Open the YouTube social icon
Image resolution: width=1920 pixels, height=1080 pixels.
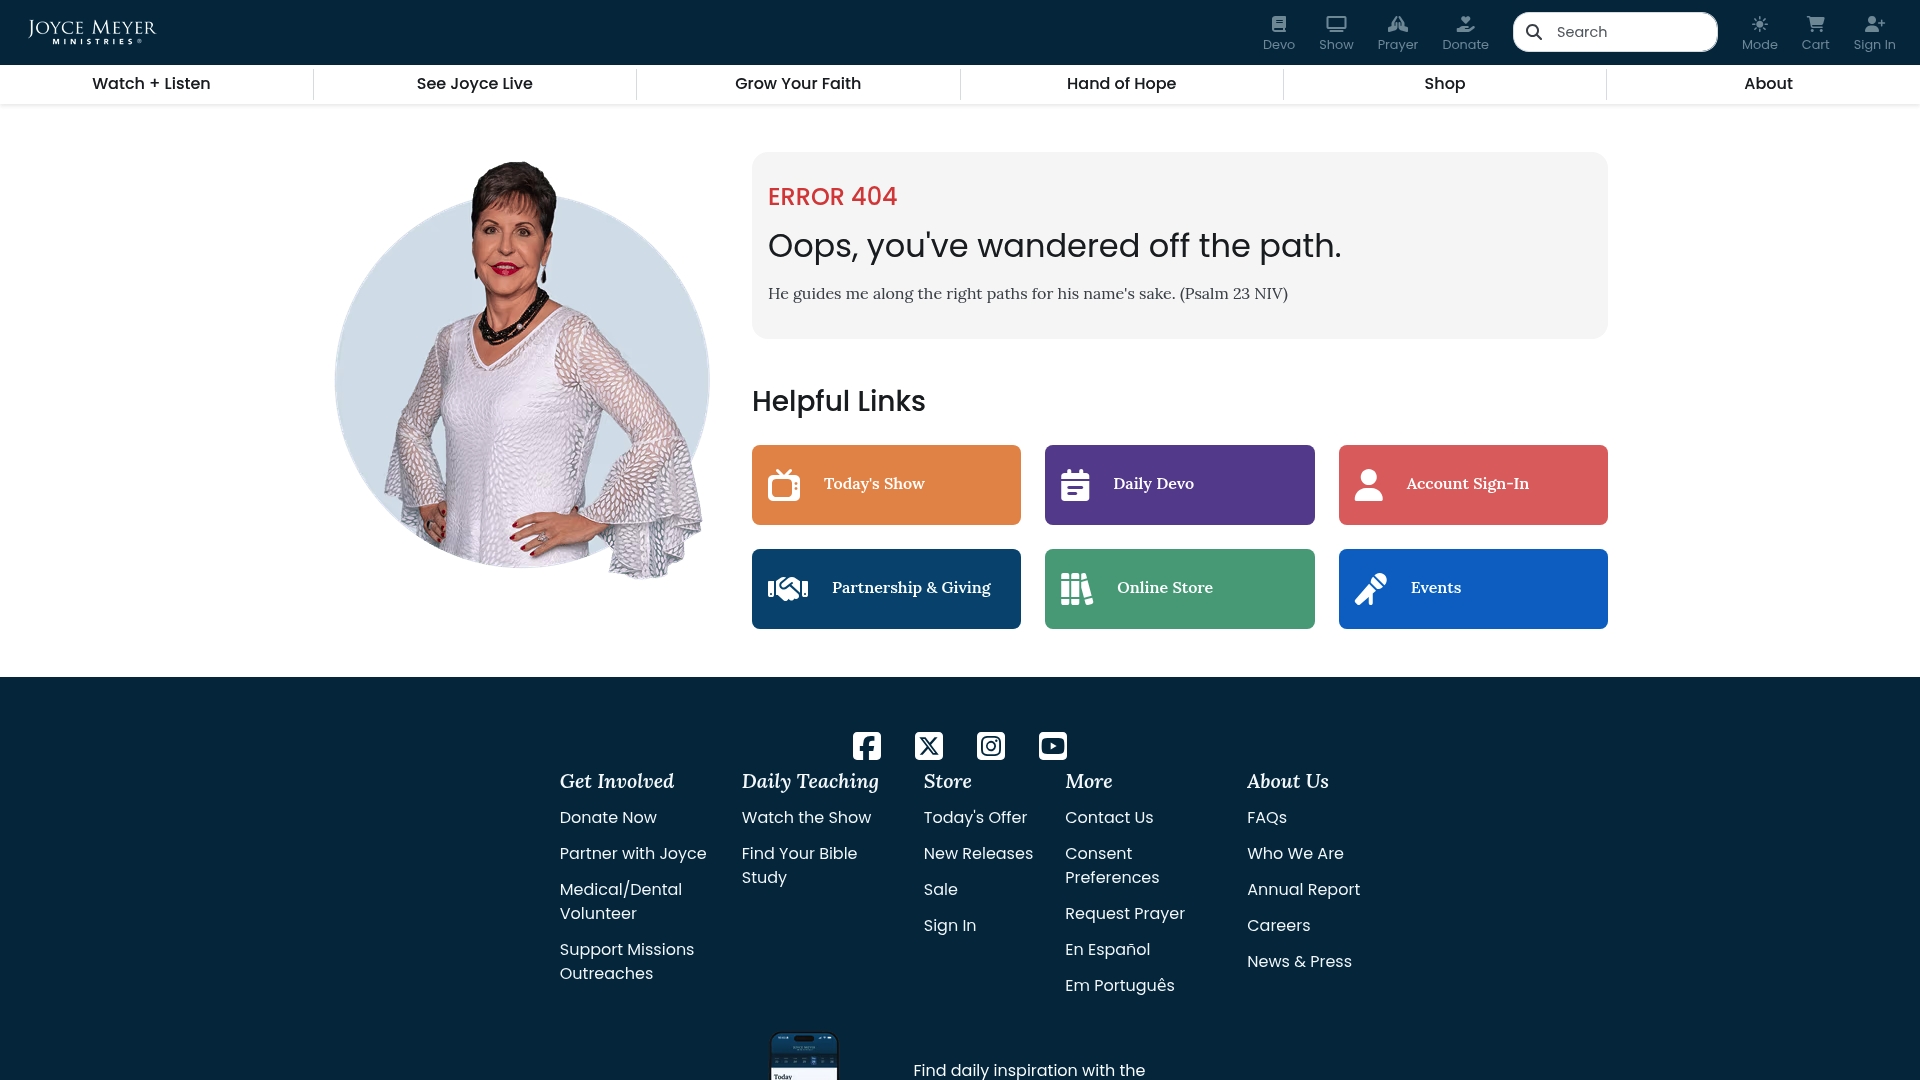tap(1053, 746)
